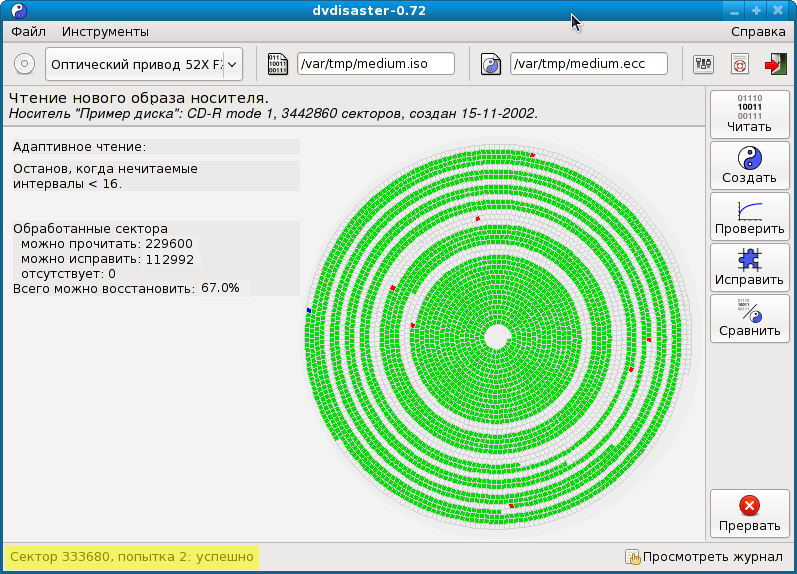
Task: Click the blue sector marker on the spiral
Action: click(x=309, y=310)
